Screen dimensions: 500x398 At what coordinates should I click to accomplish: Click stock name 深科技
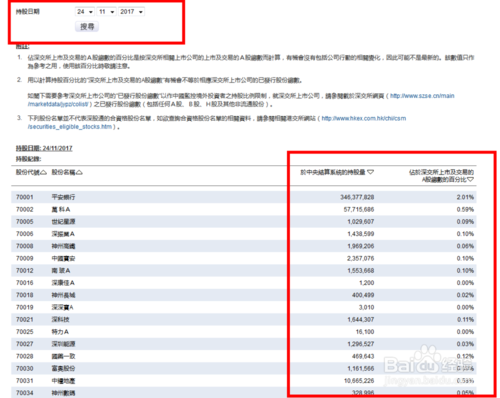pyautogui.click(x=60, y=320)
